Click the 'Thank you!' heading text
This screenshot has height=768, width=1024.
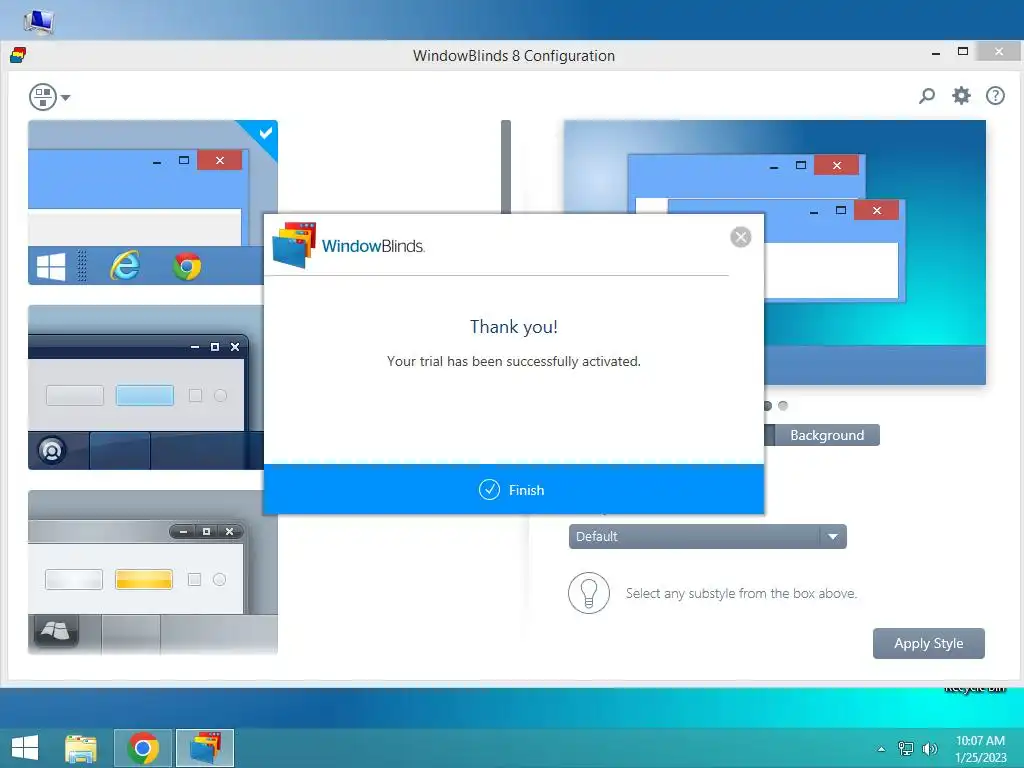(x=513, y=327)
